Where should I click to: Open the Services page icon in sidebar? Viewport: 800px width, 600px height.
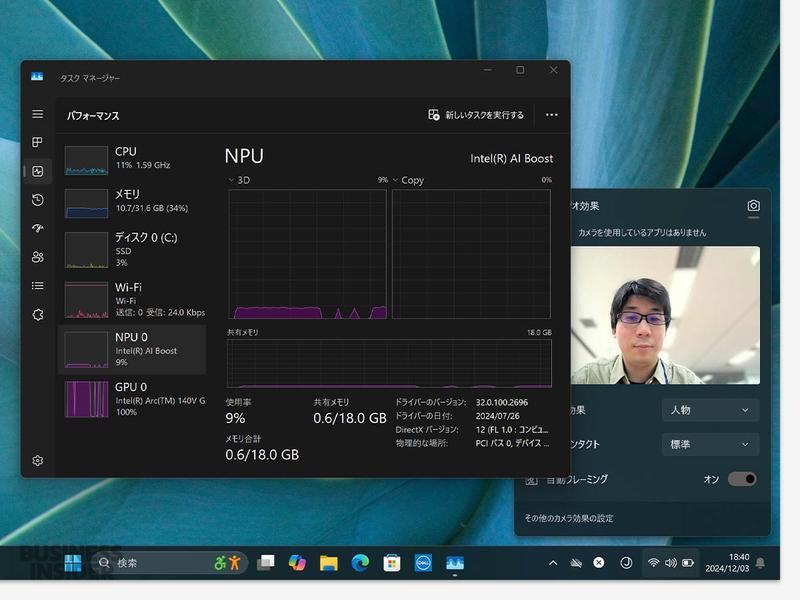pos(38,314)
